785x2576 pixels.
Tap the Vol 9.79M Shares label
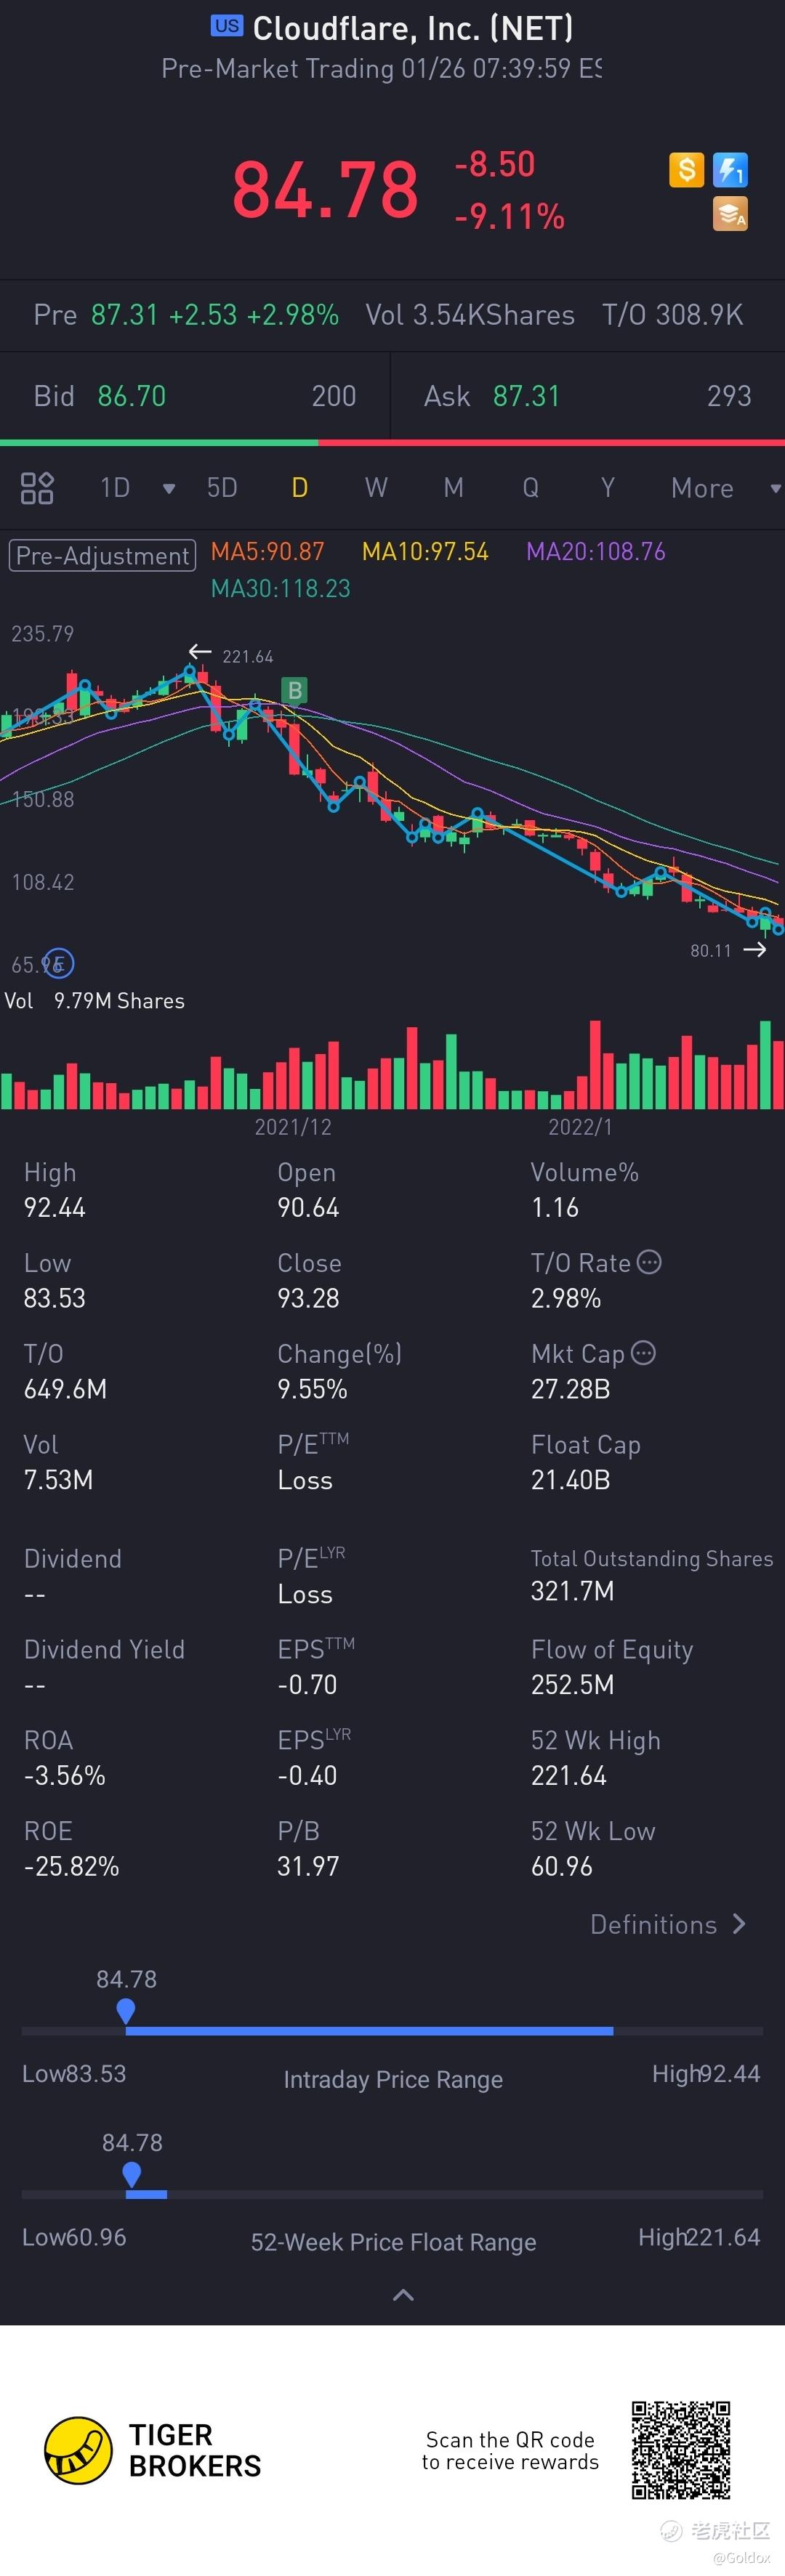[x=95, y=1001]
